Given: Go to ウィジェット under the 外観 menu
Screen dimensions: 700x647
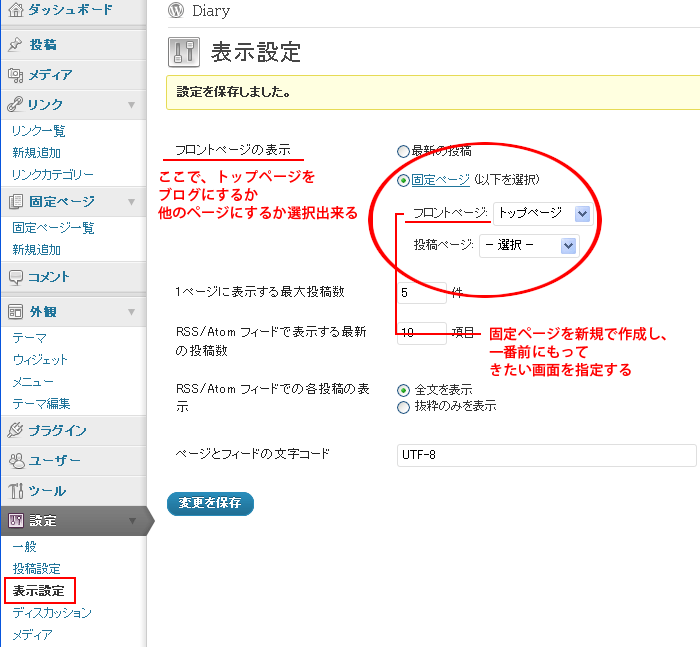Looking at the screenshot, I should pyautogui.click(x=40, y=360).
